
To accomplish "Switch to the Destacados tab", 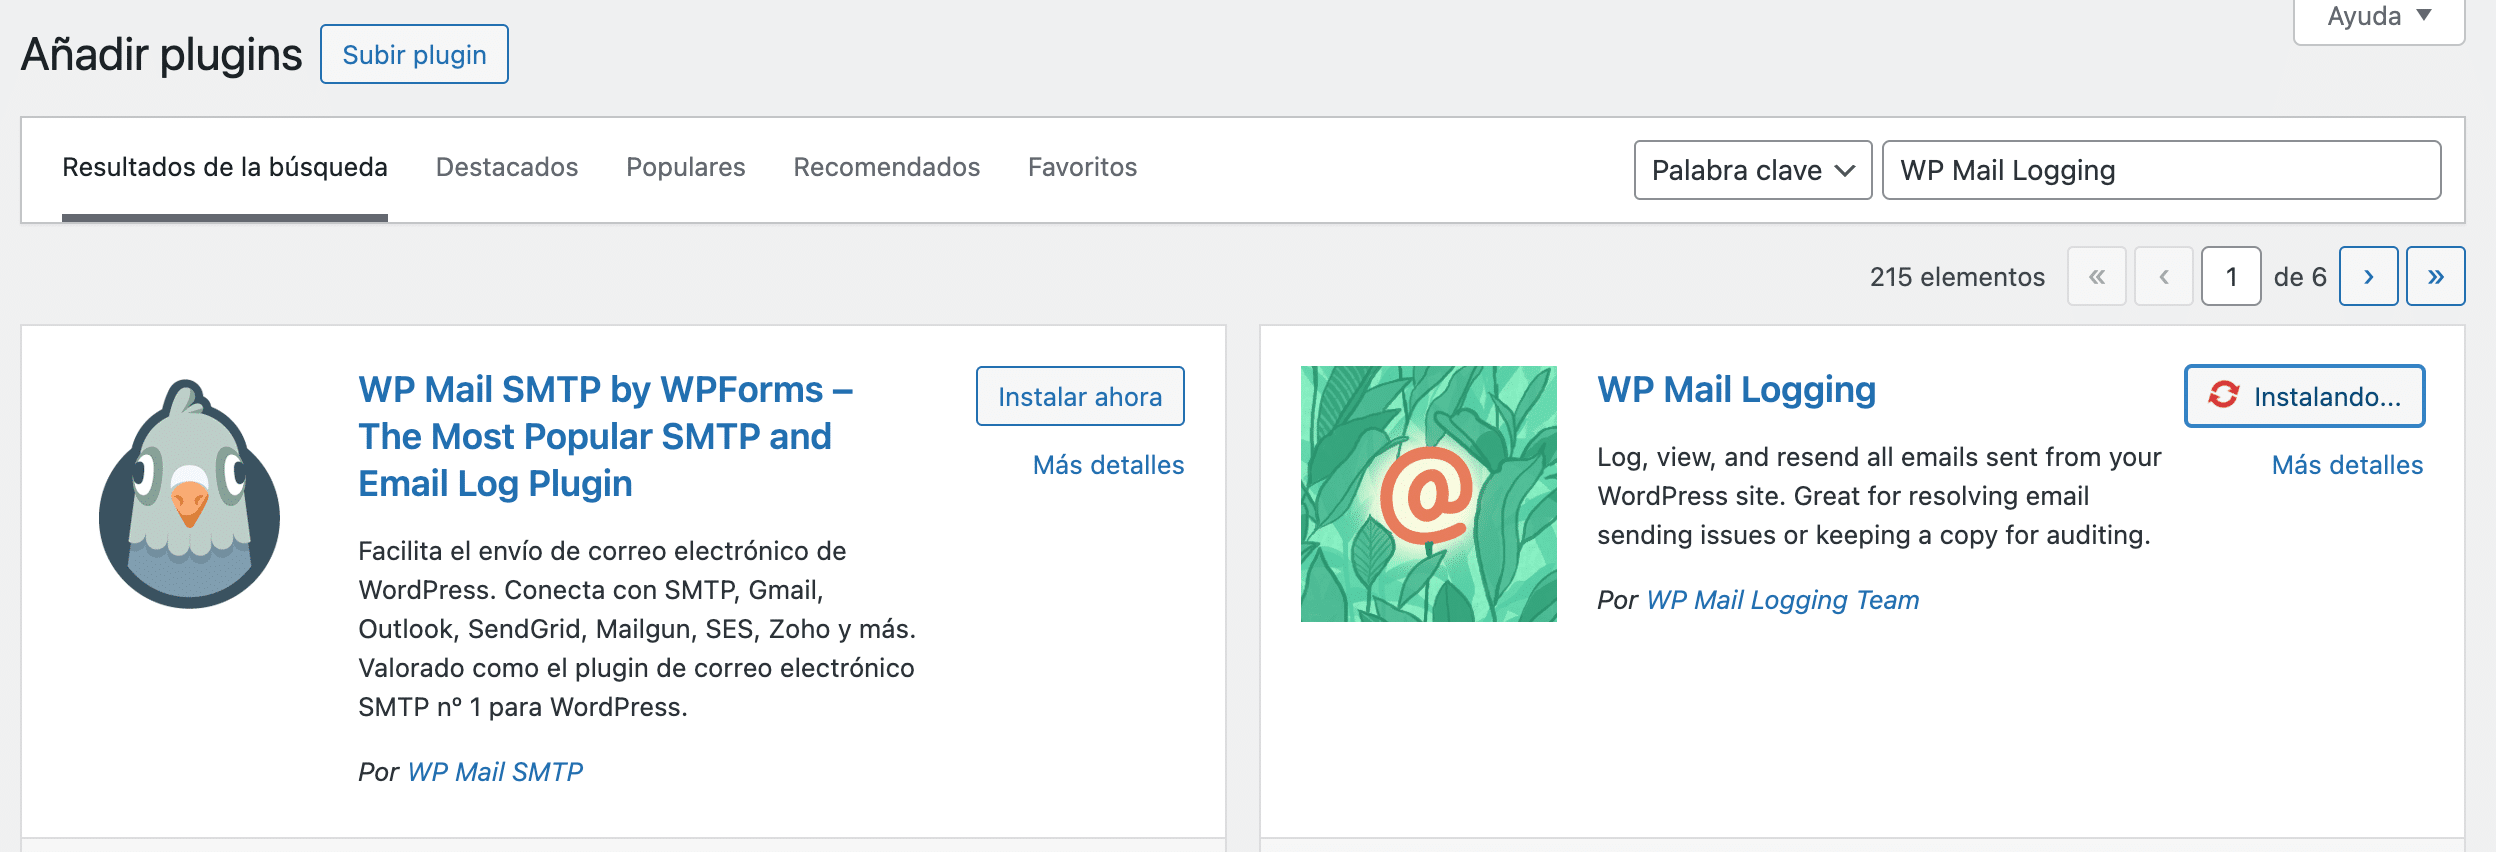I will pos(507,167).
